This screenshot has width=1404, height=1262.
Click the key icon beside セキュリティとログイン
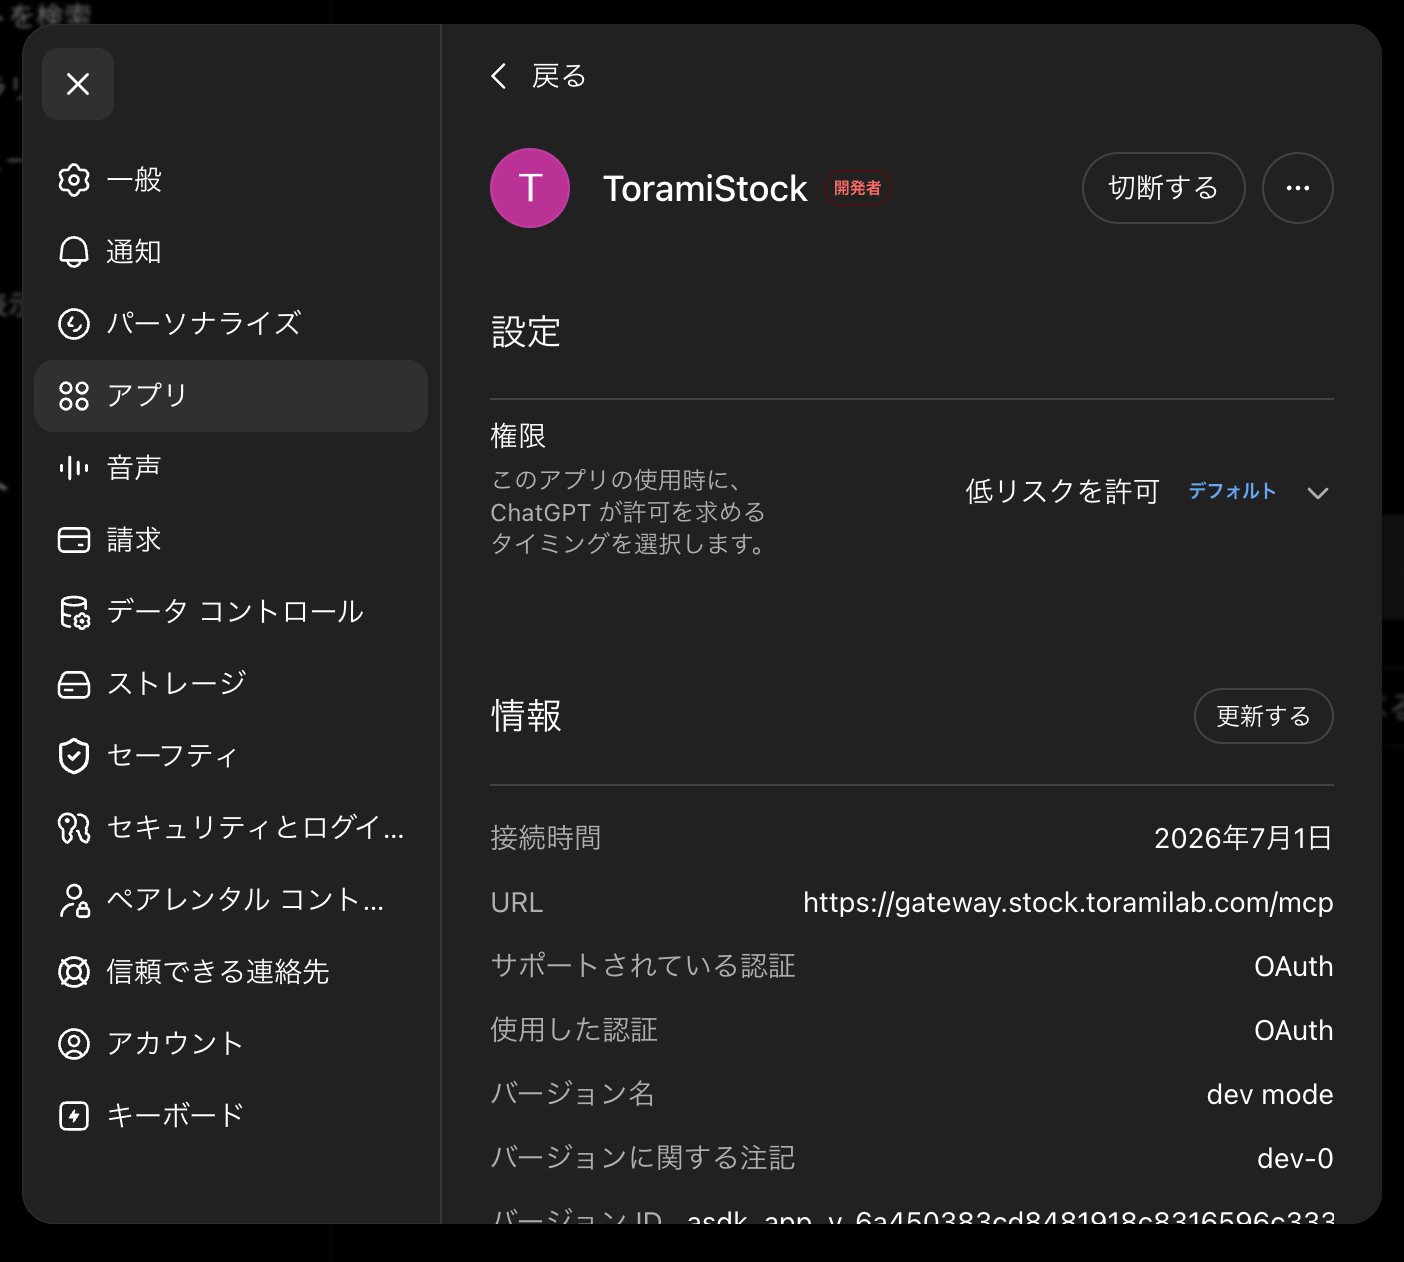point(74,828)
